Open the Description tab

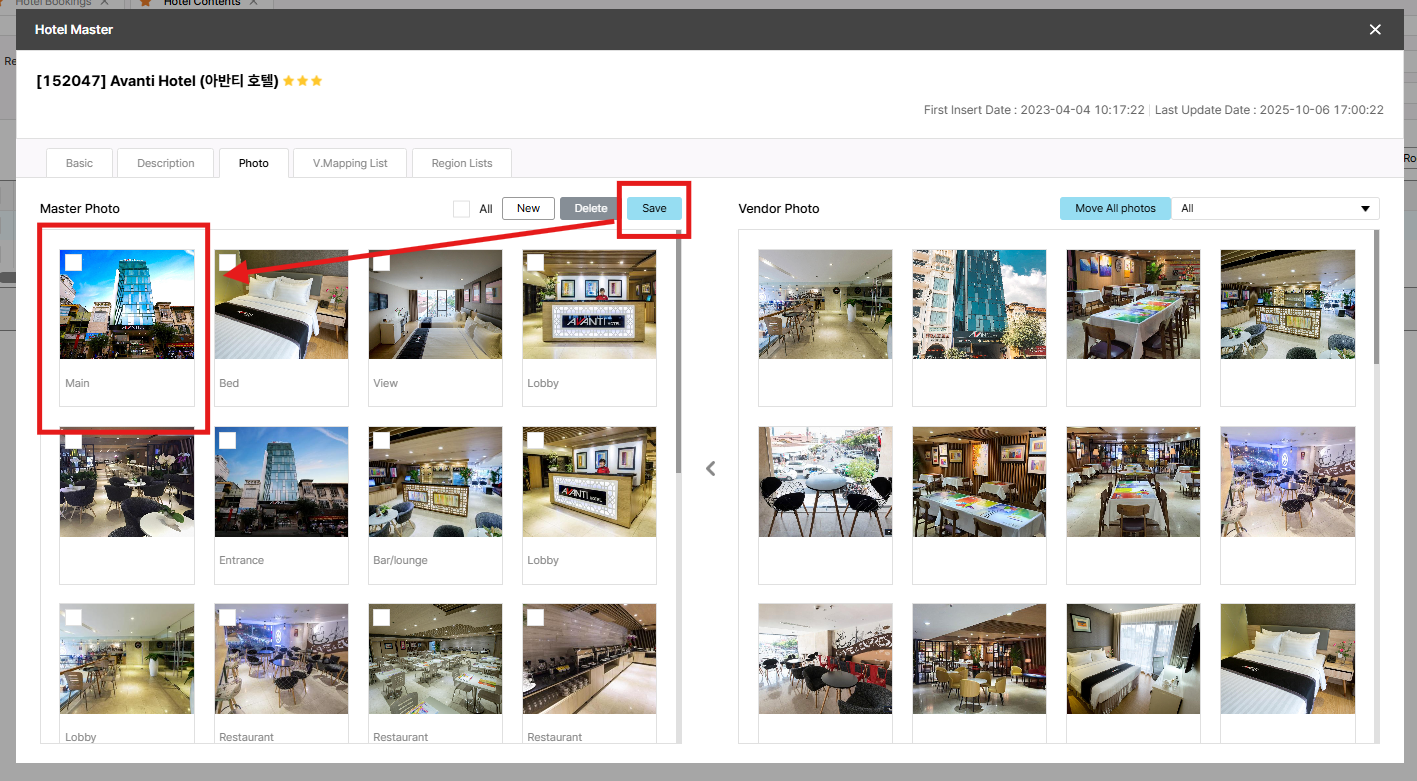tap(166, 163)
